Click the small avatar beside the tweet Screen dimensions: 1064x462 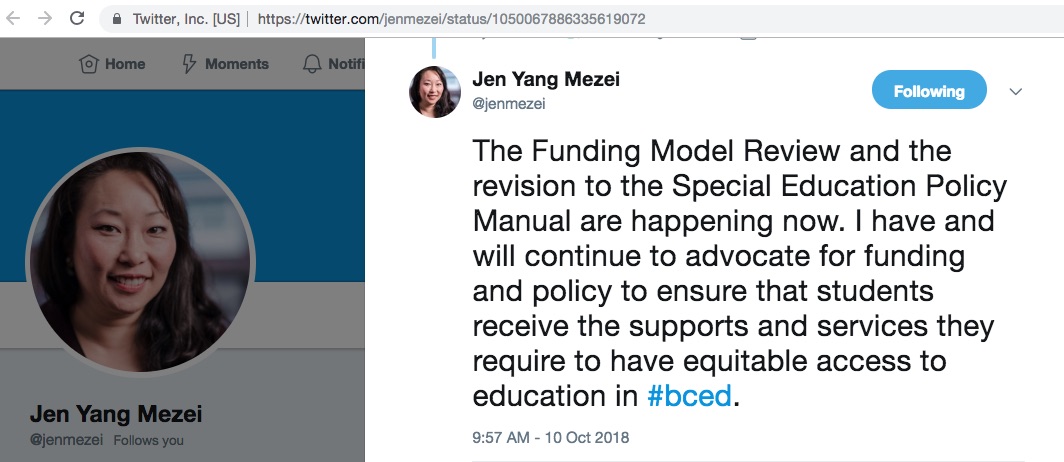click(435, 92)
